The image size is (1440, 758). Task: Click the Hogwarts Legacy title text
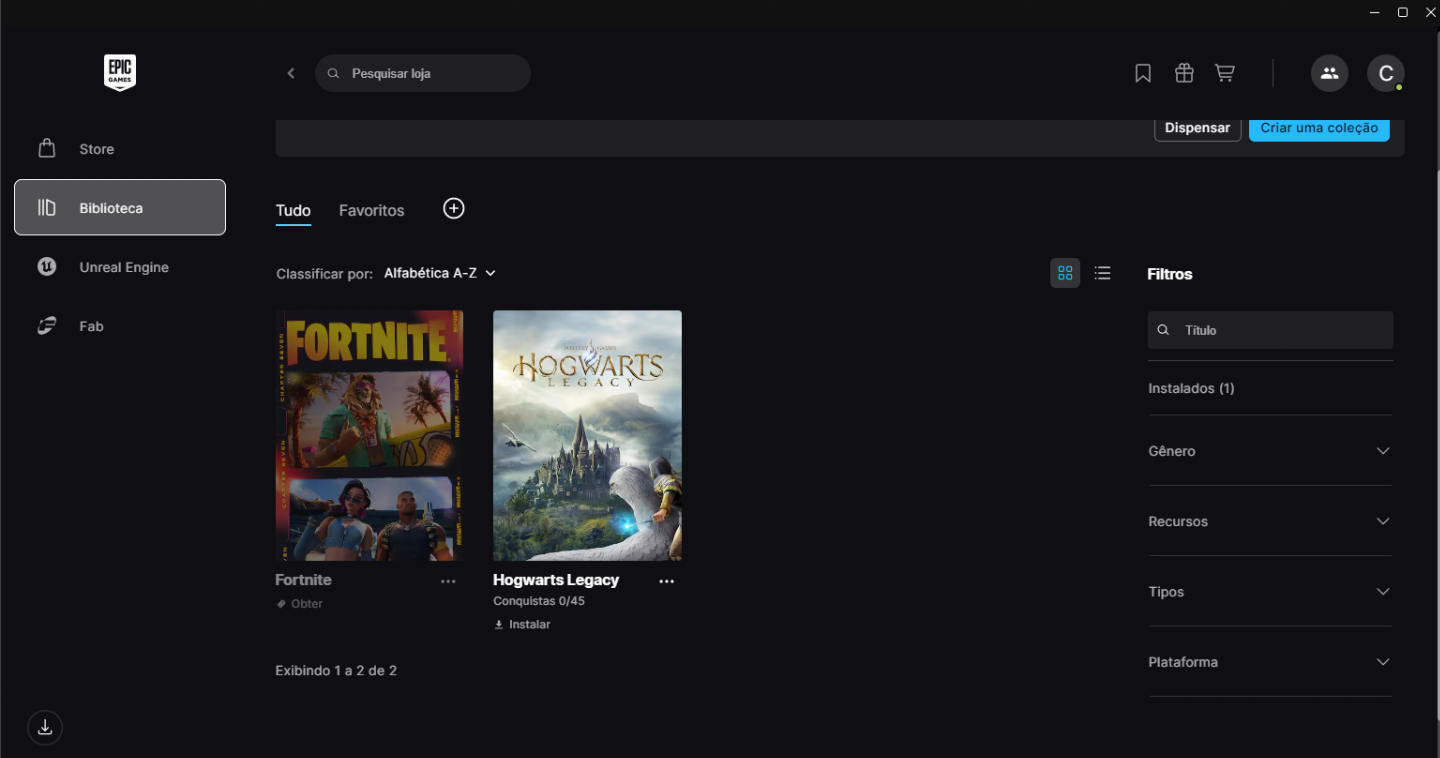pyautogui.click(x=556, y=580)
